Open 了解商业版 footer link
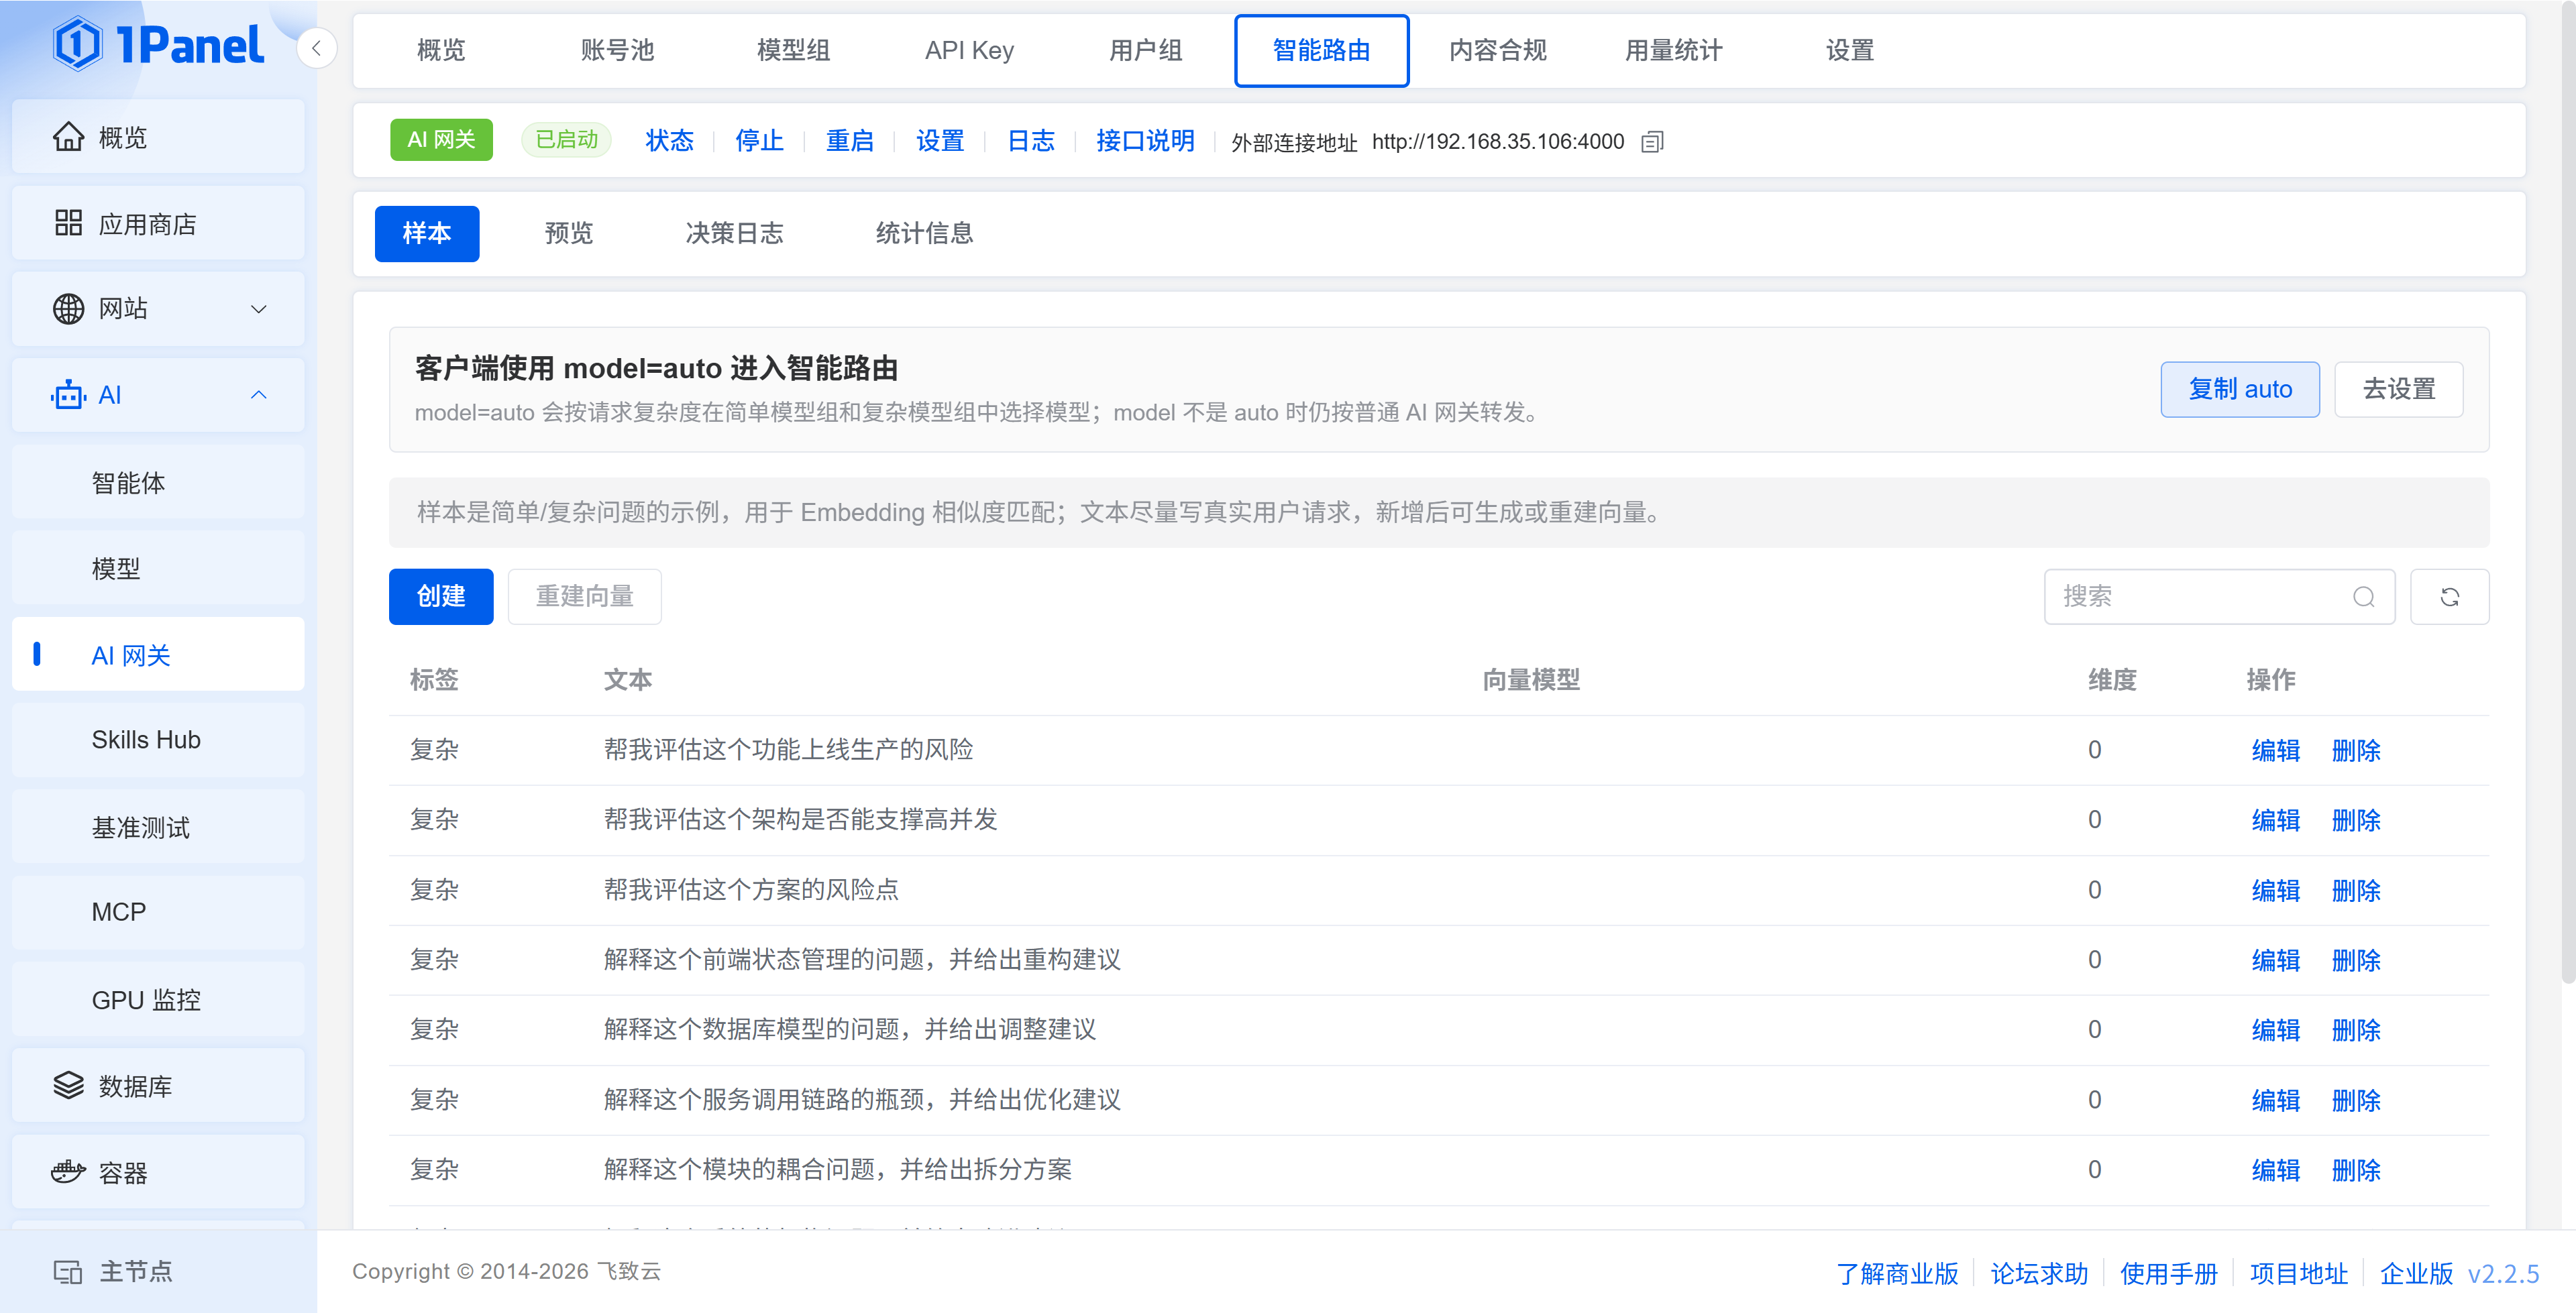 [x=1897, y=1273]
